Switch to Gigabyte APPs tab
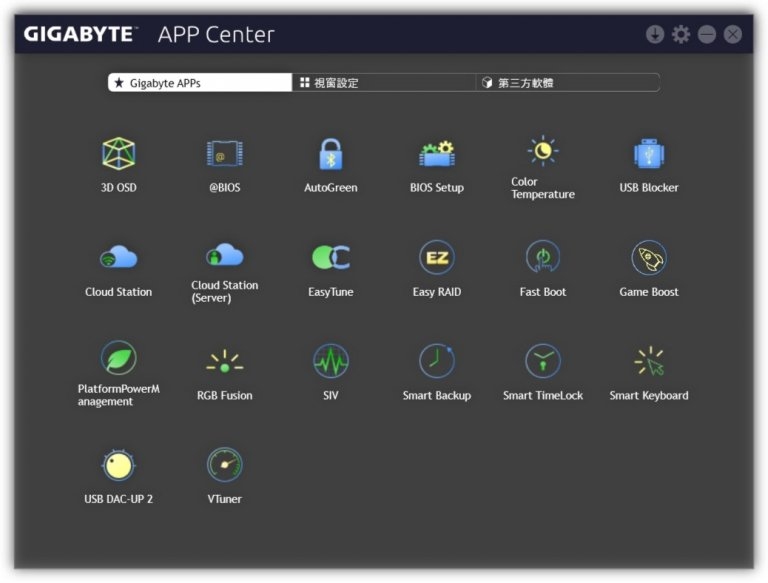Viewport: 768px width, 583px height. coord(200,83)
